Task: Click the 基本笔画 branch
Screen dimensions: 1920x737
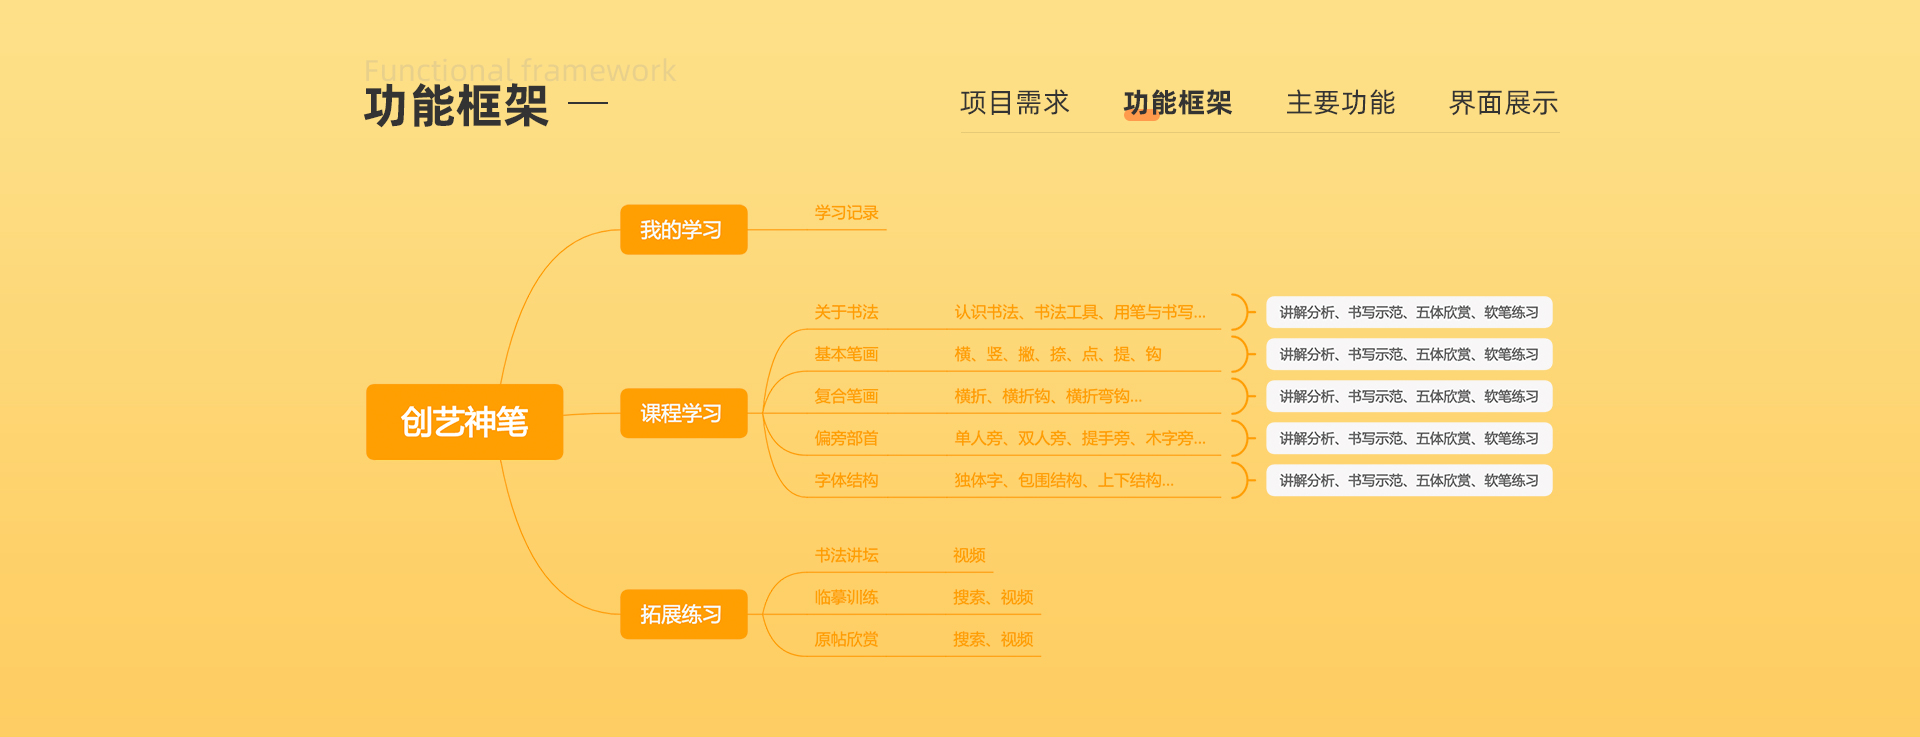Action: pos(846,354)
